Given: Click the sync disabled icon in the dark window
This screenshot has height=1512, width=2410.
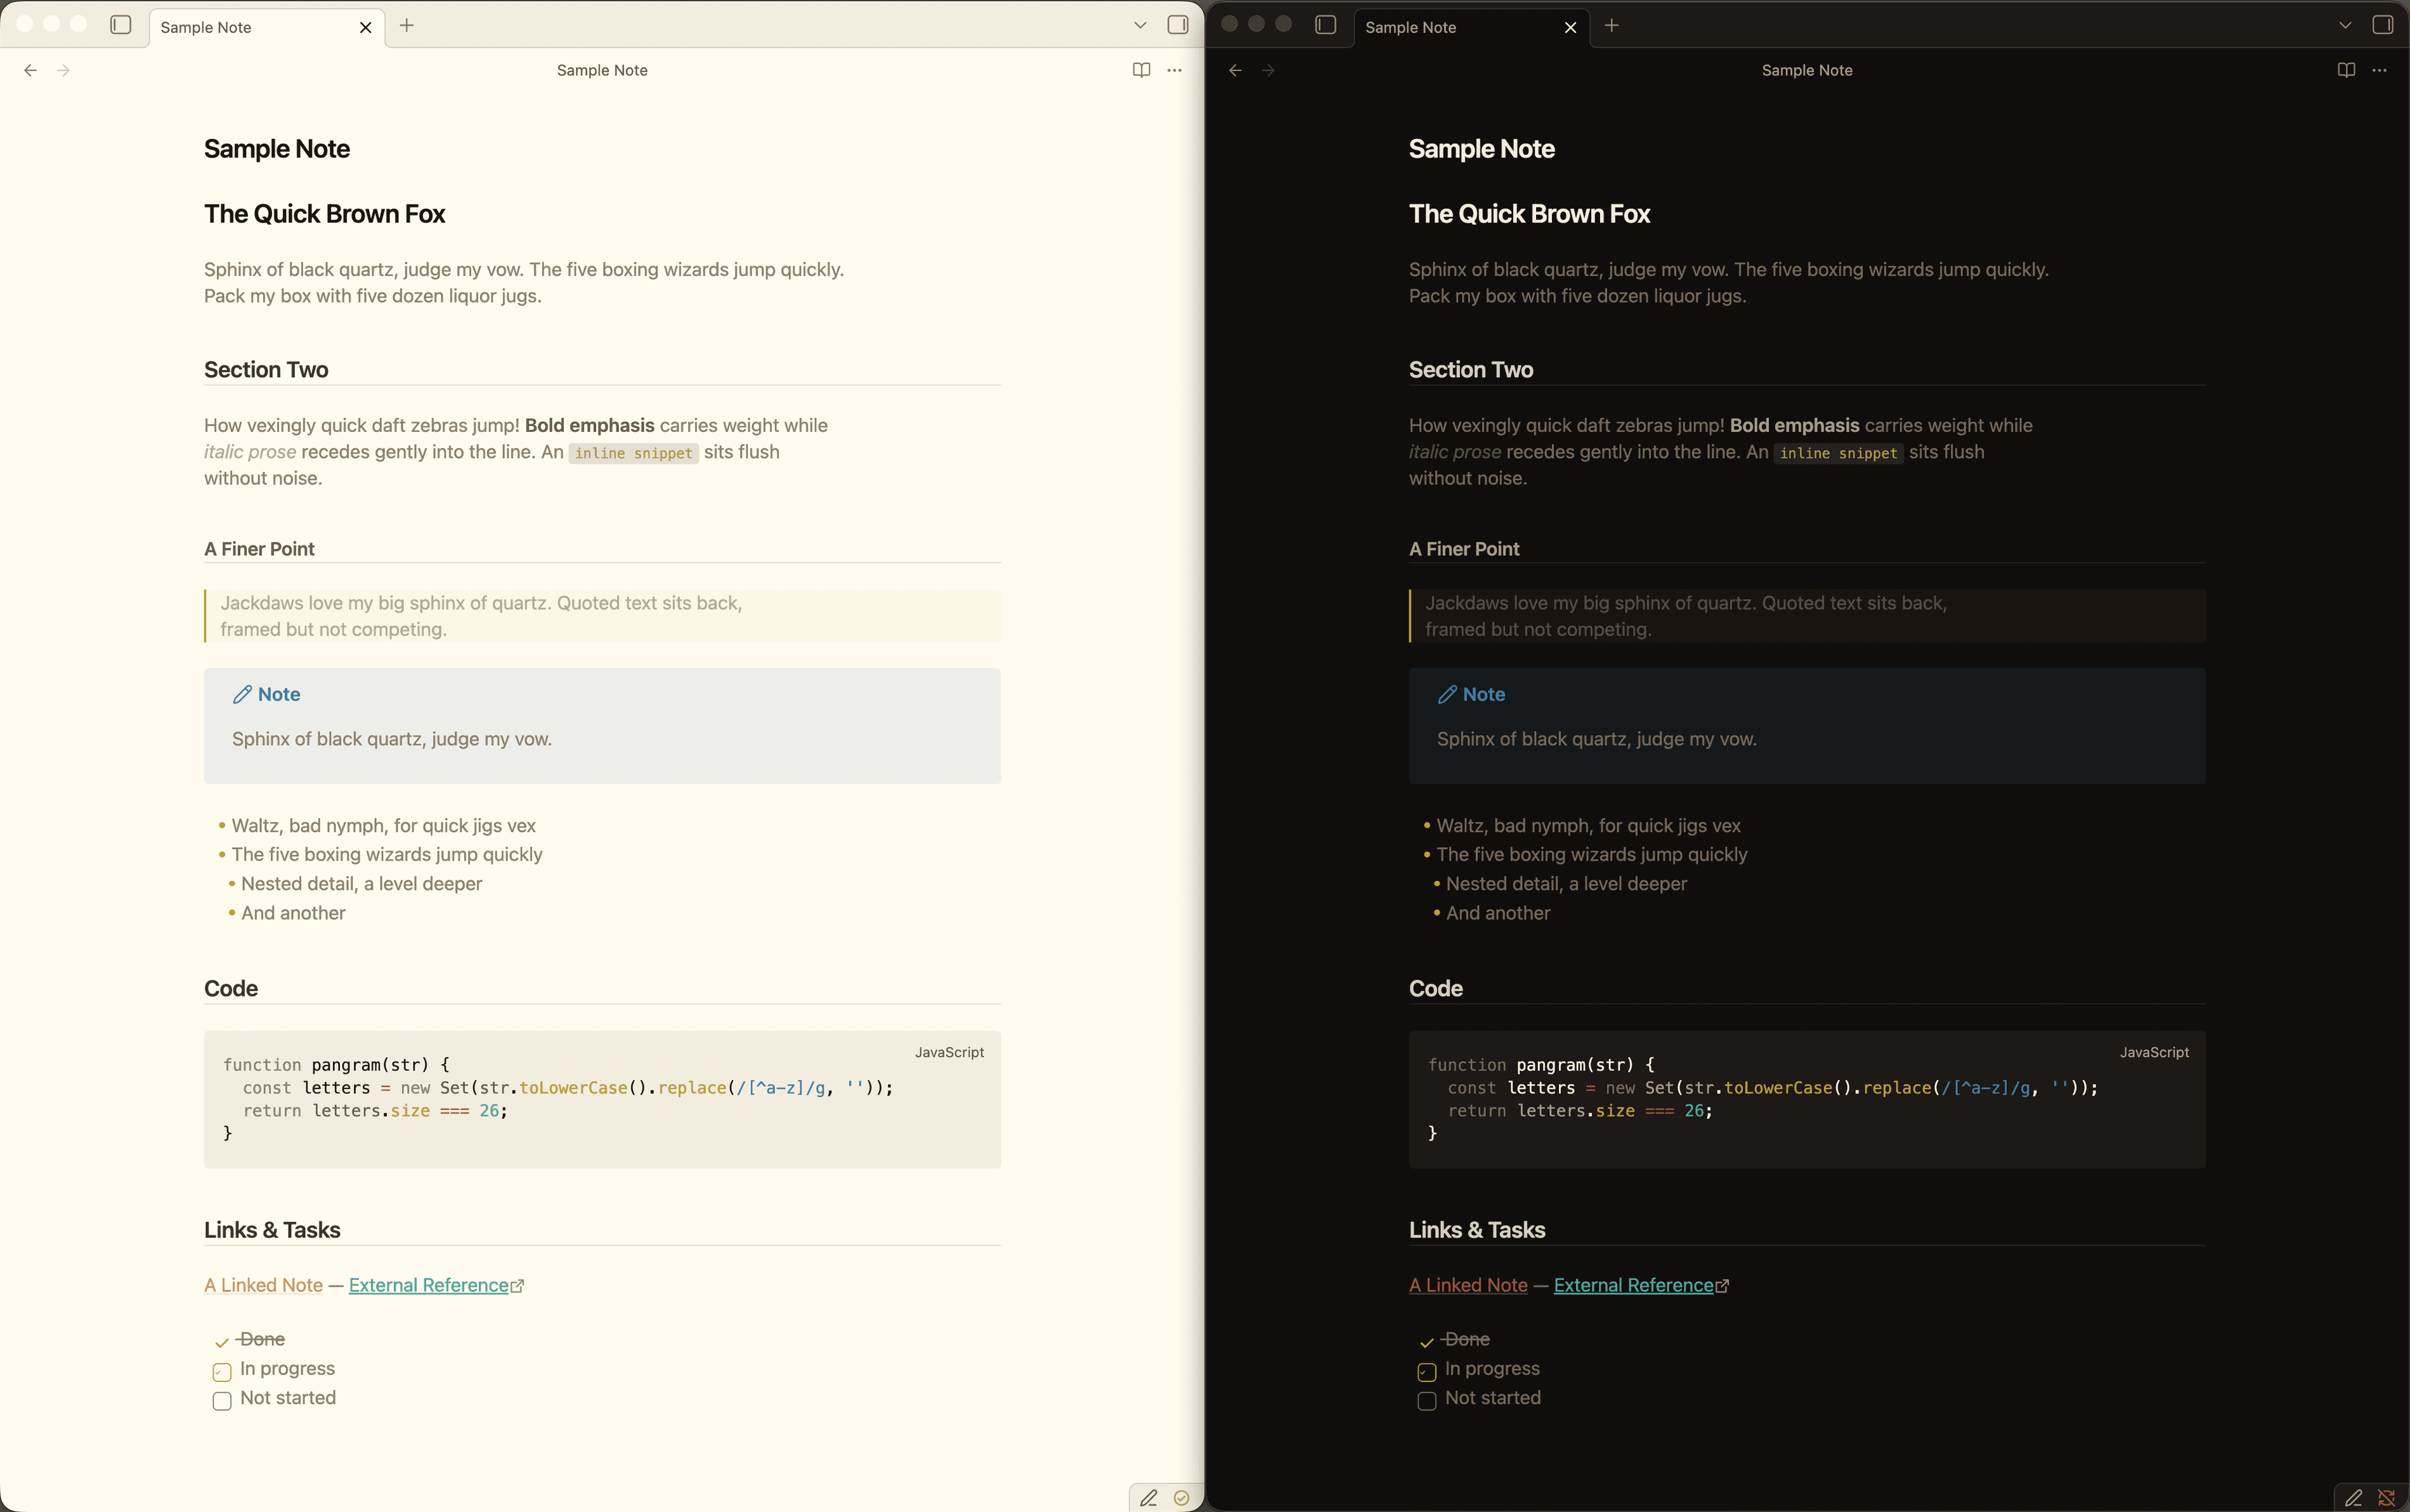Looking at the screenshot, I should pos(2387,1497).
